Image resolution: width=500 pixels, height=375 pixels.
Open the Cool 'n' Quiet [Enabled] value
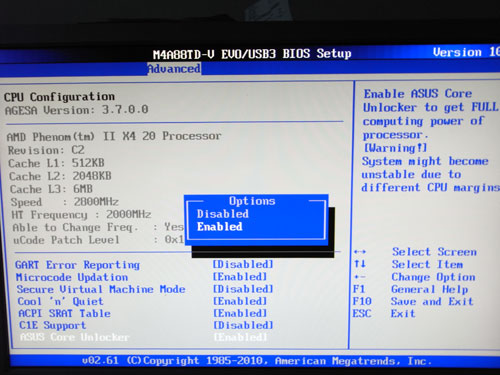click(240, 301)
